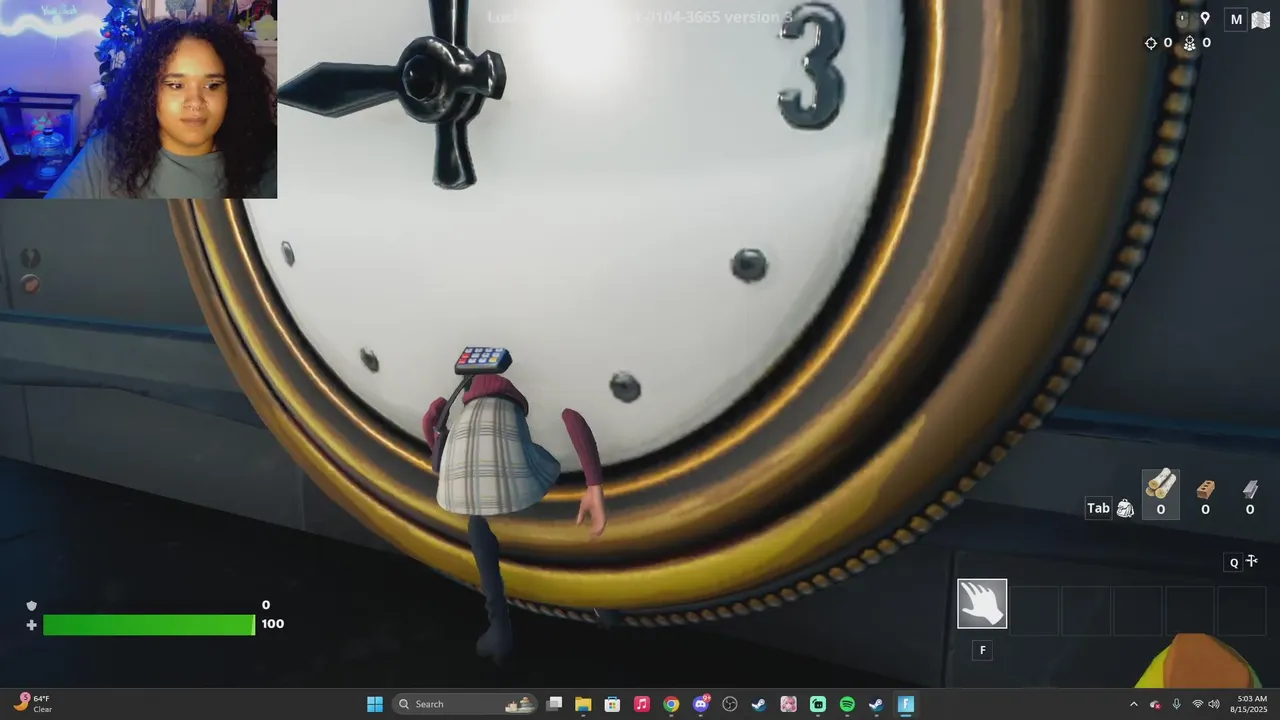
Task: Switch to the Fortnite taskbar icon
Action: [906, 704]
